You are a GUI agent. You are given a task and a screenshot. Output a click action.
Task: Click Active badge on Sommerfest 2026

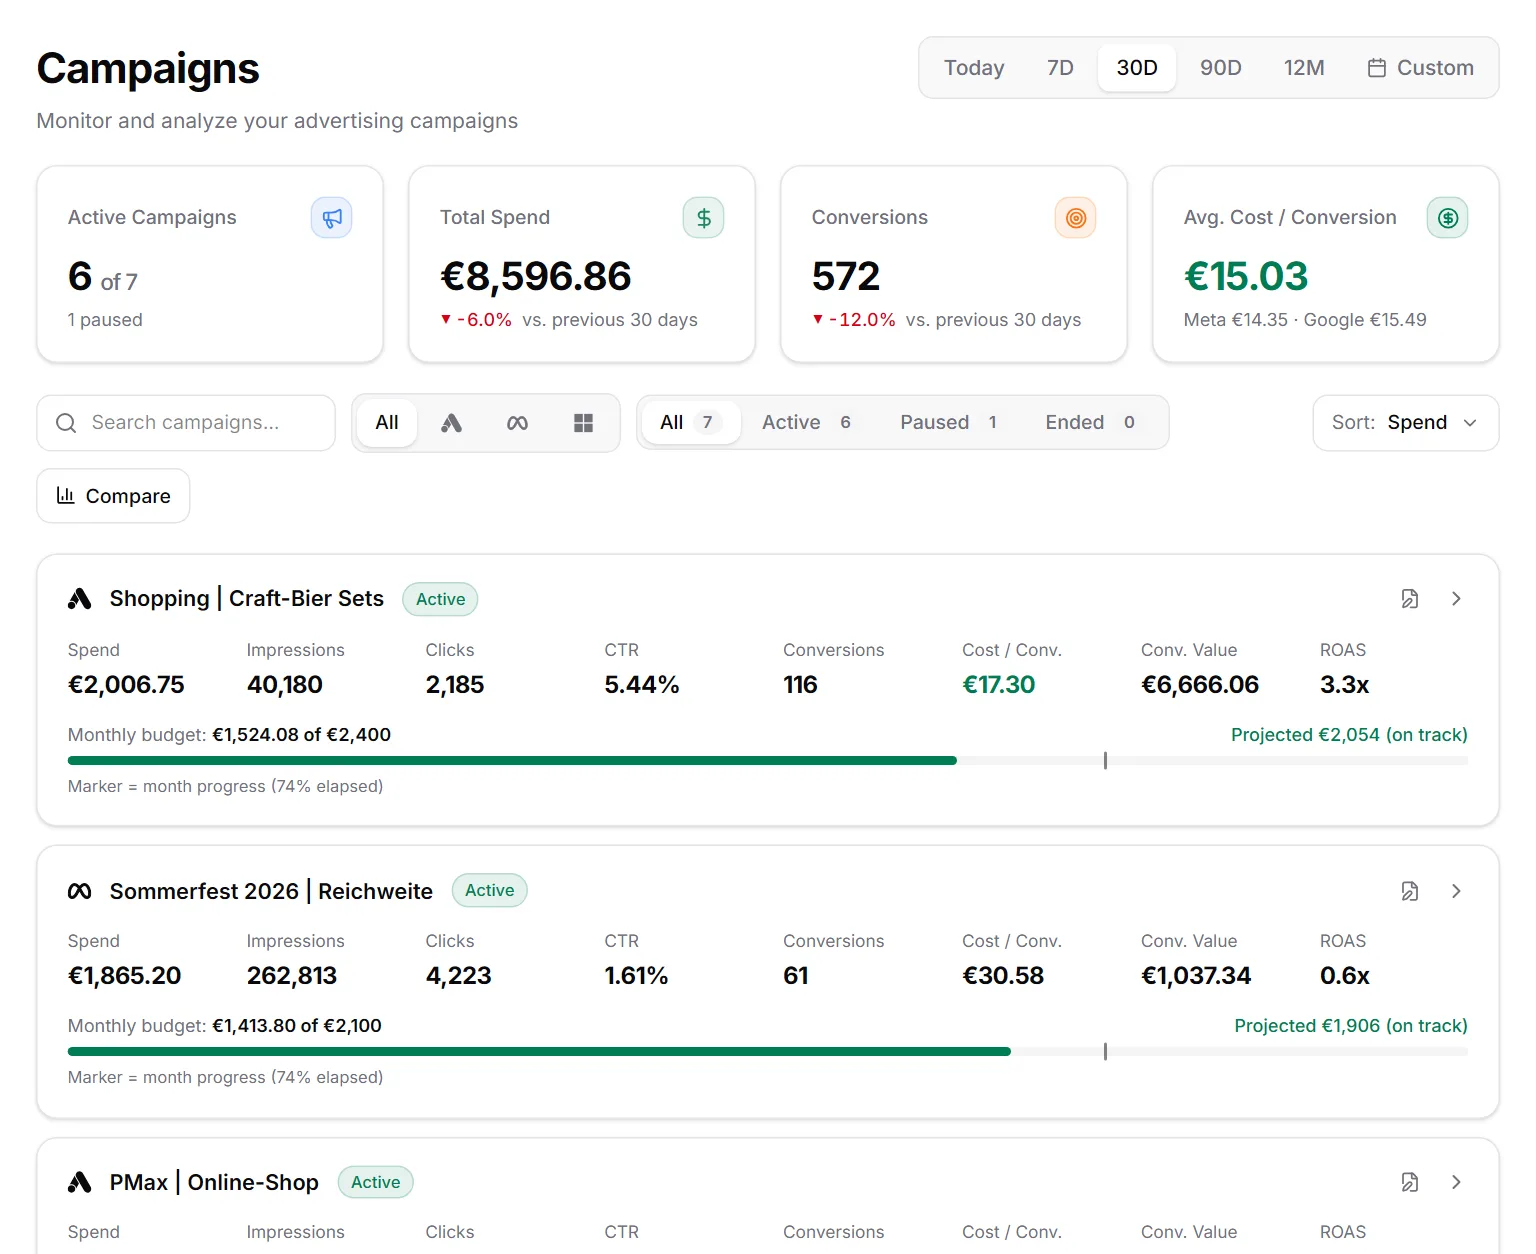pyautogui.click(x=489, y=890)
